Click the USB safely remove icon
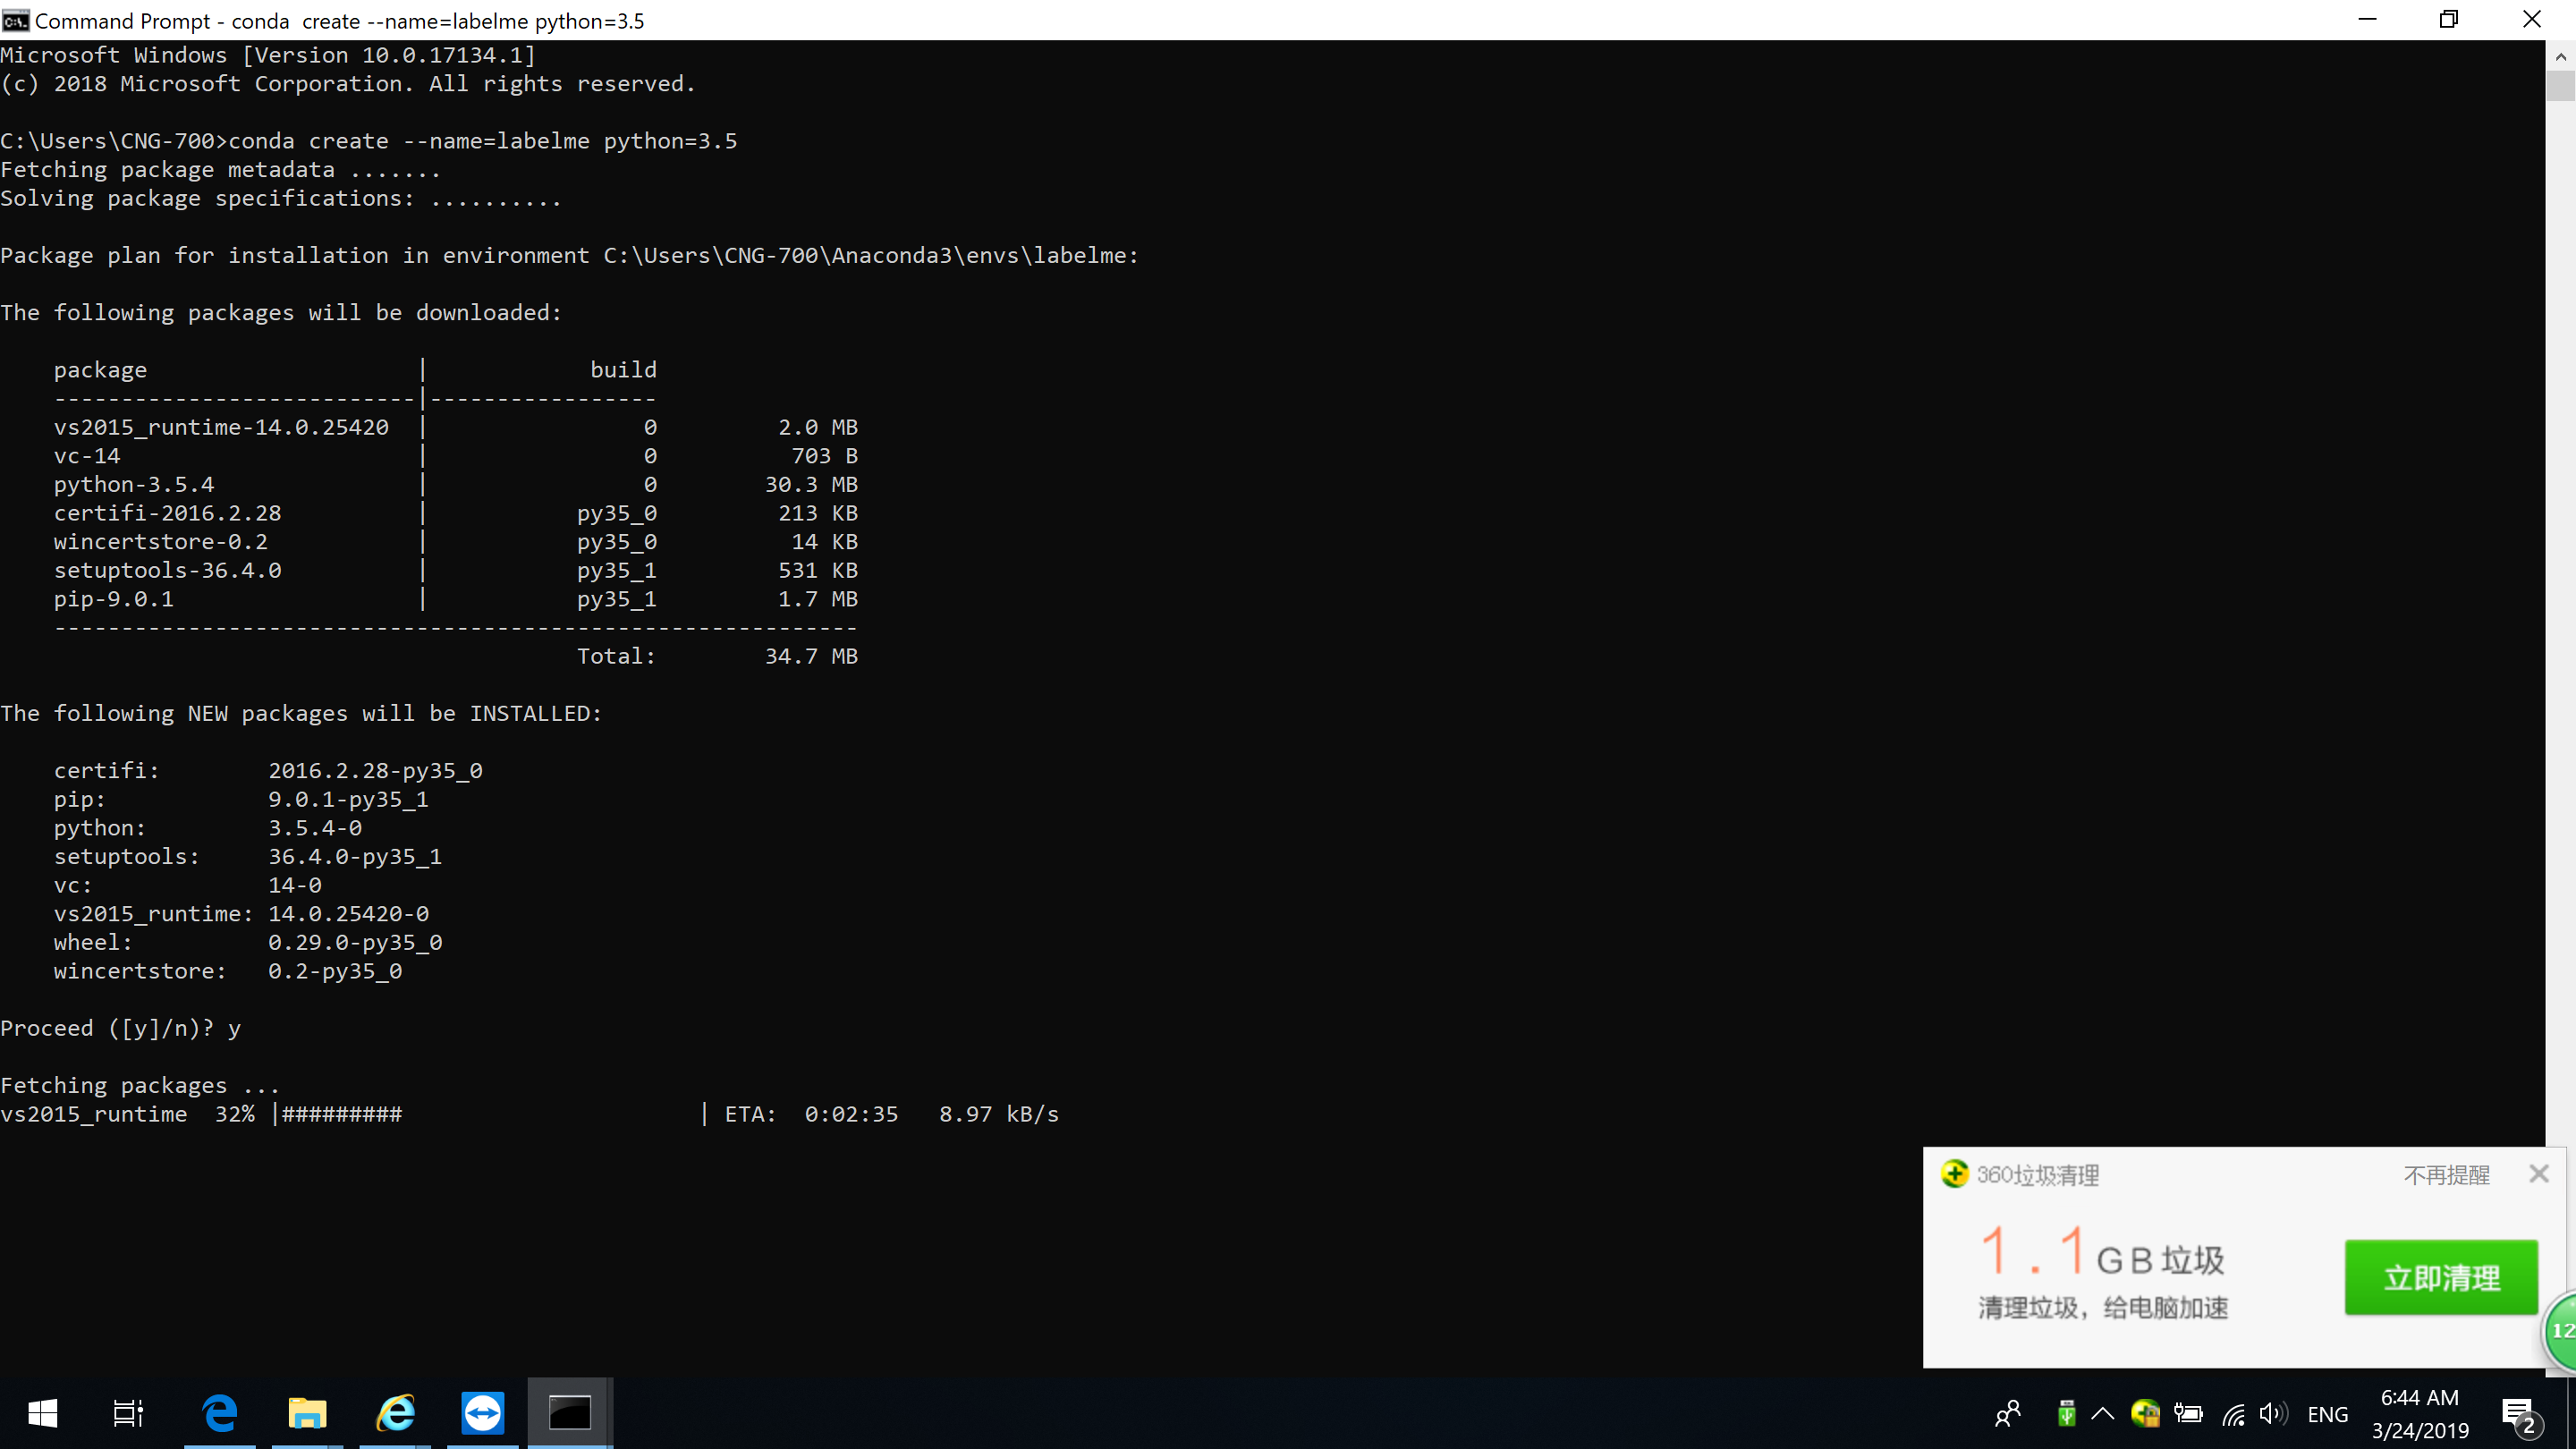The width and height of the screenshot is (2576, 1449). pos(2066,1413)
